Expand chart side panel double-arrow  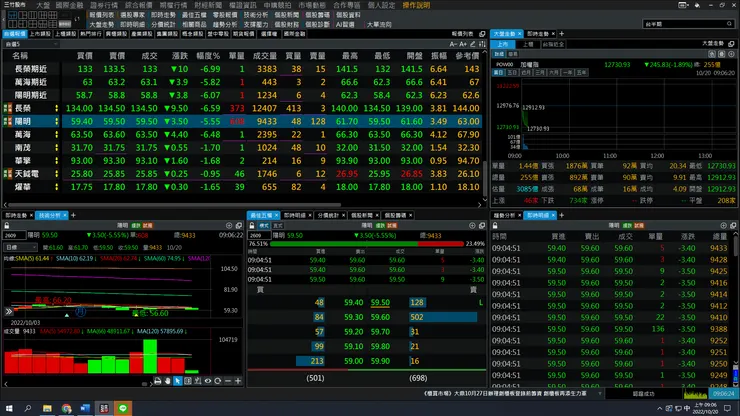(8, 312)
